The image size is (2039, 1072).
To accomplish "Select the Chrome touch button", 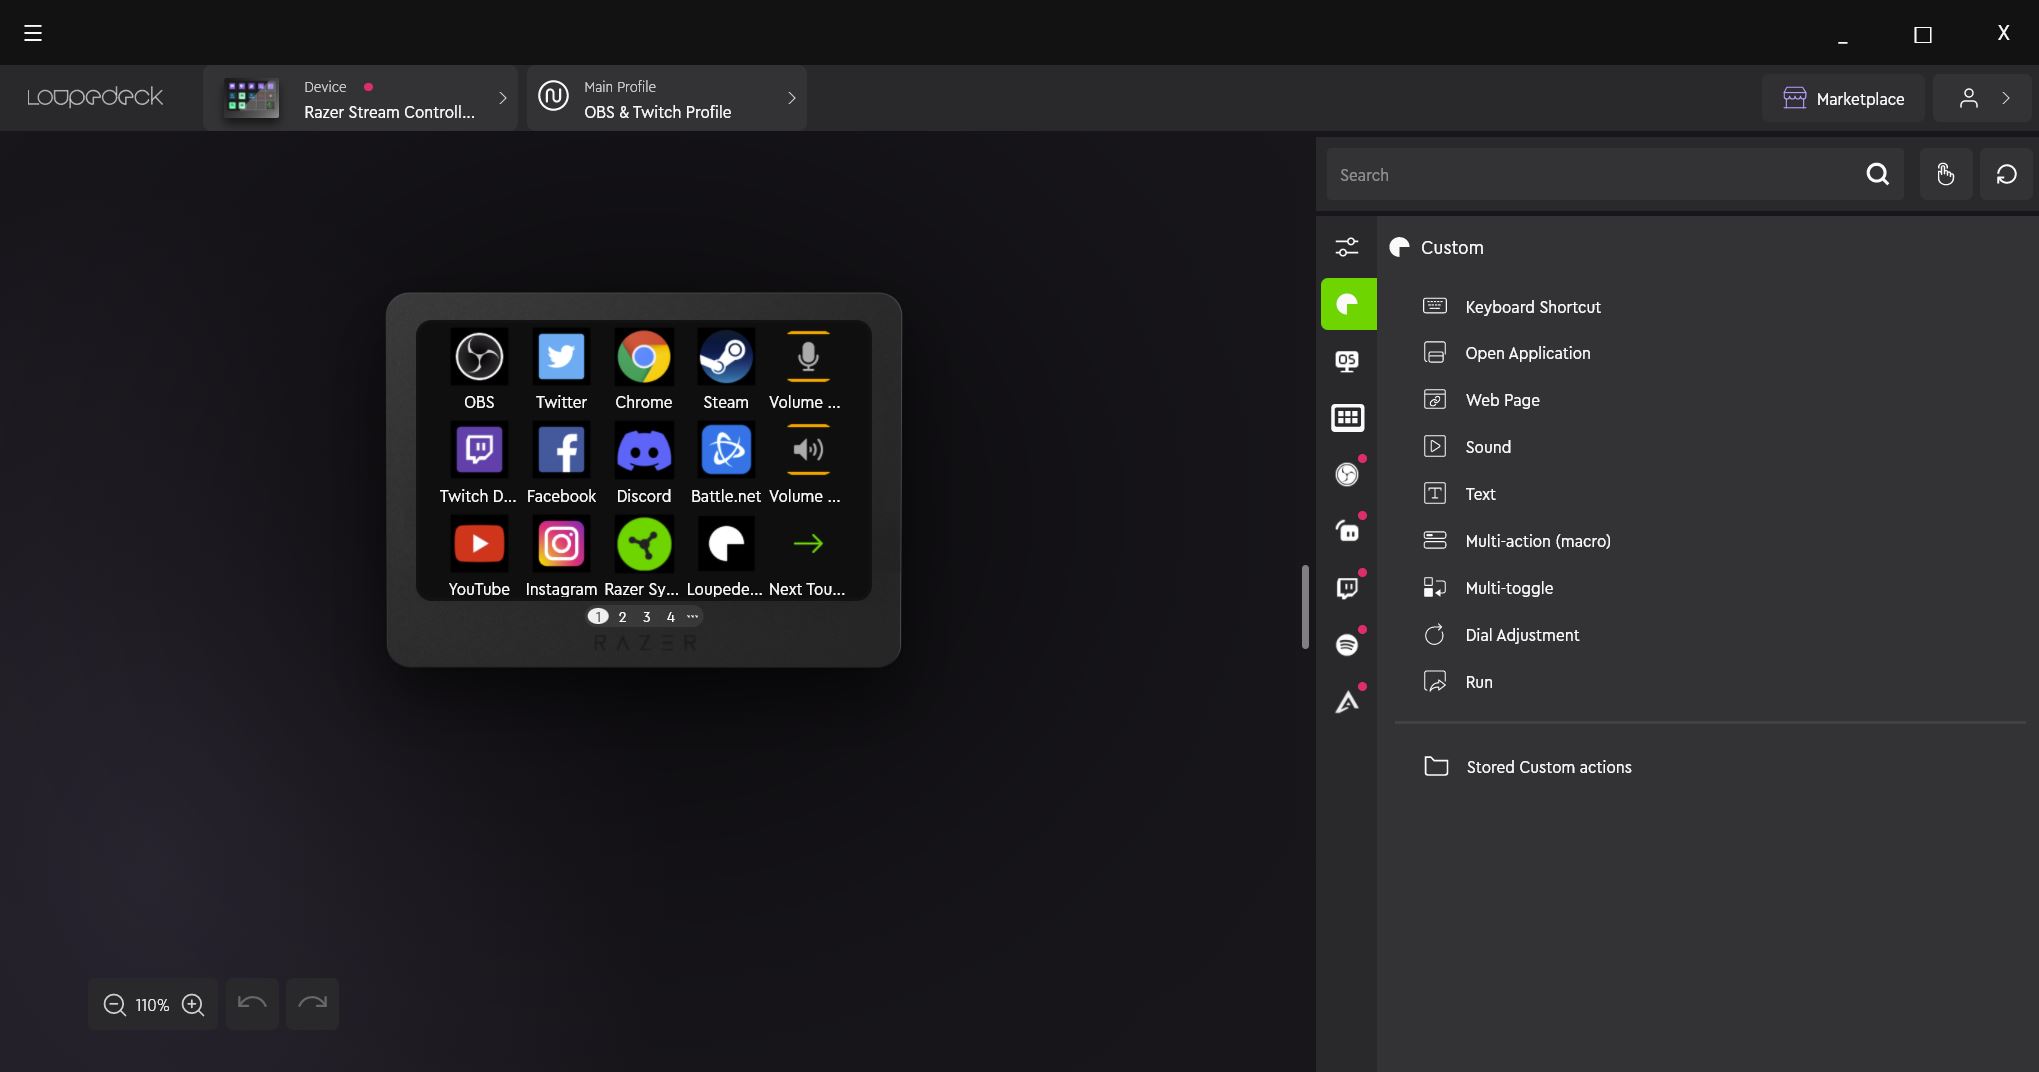I will pyautogui.click(x=643, y=357).
